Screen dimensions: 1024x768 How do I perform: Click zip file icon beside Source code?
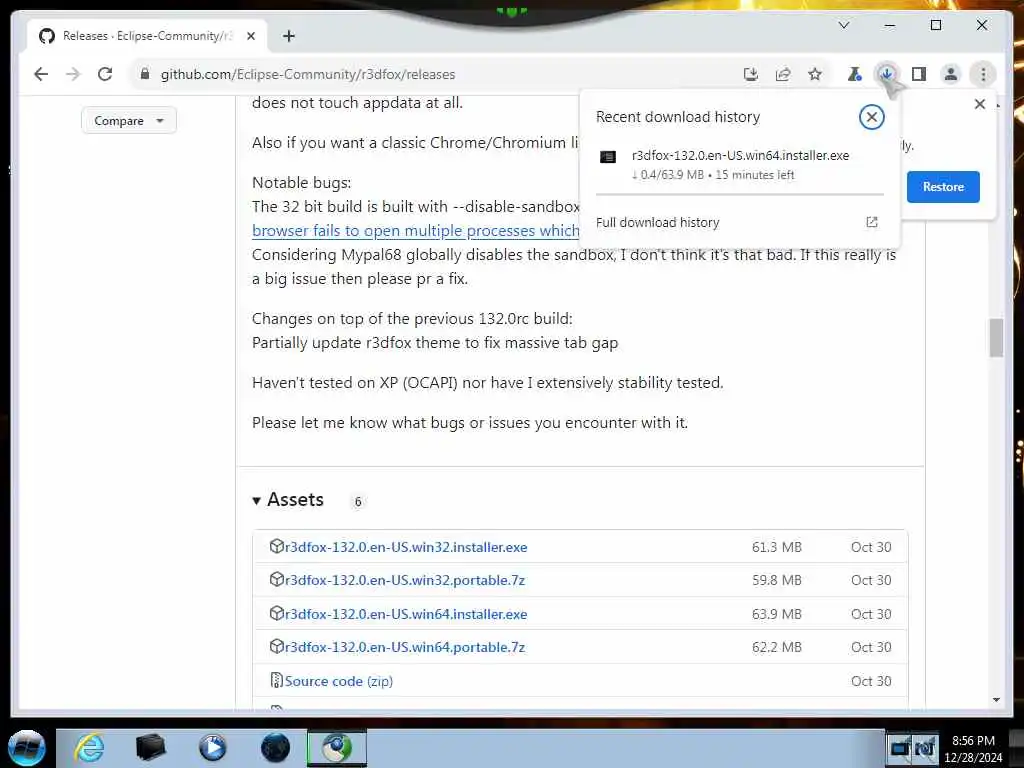276,680
